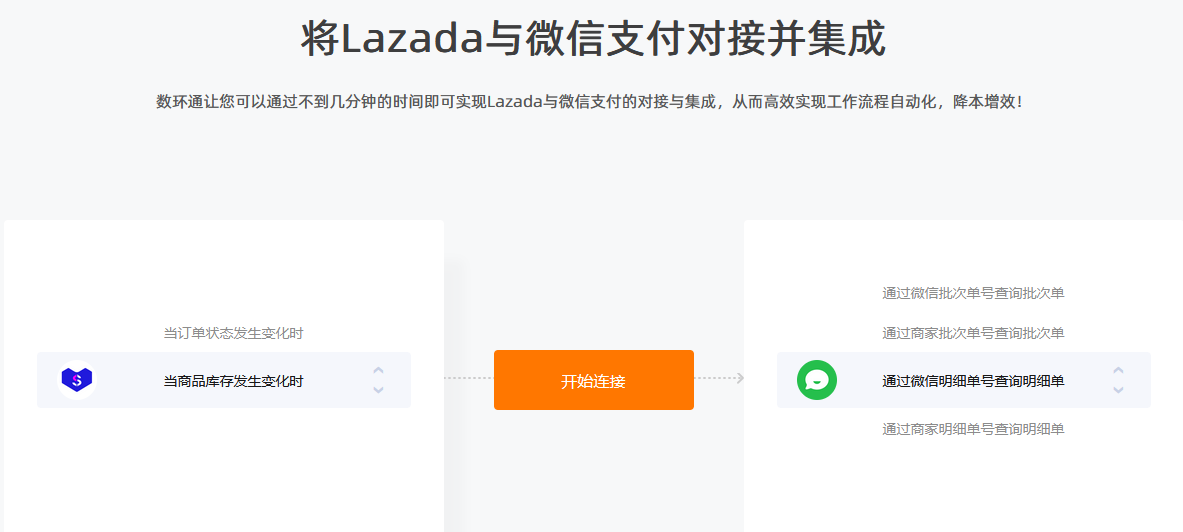Click the down chevron beside 通过微信明细单号查询明细单

coord(1118,389)
